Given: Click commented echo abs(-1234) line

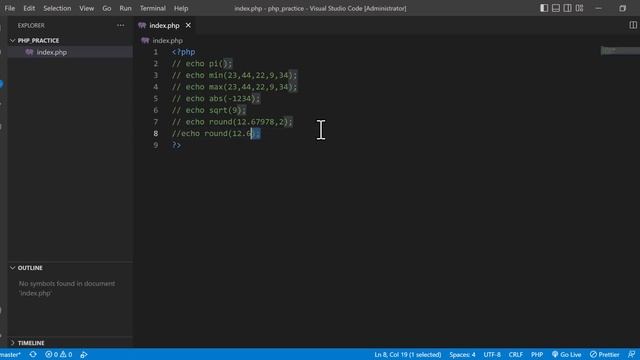Looking at the screenshot, I should pos(216,98).
